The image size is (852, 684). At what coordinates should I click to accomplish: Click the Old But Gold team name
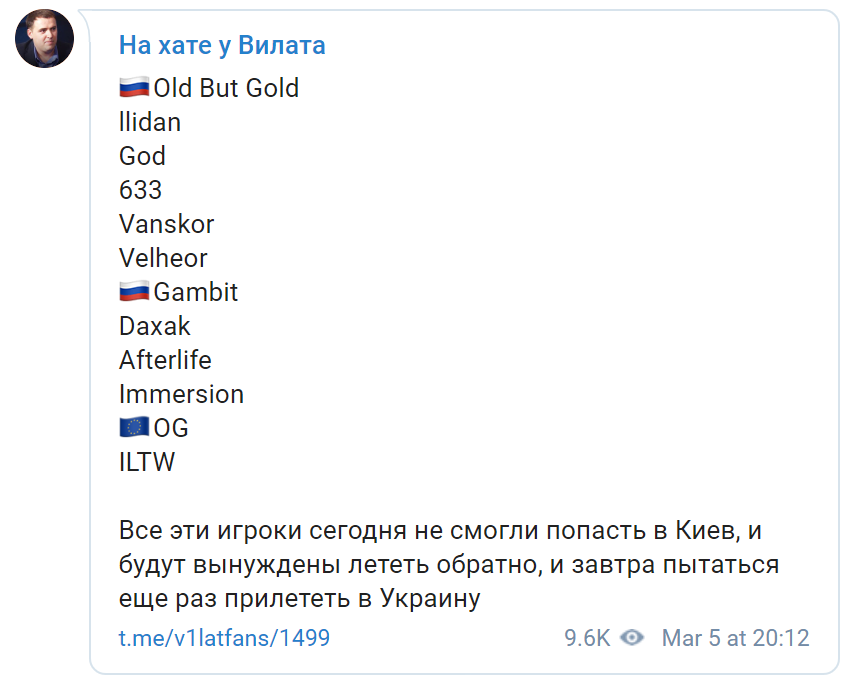click(x=226, y=88)
